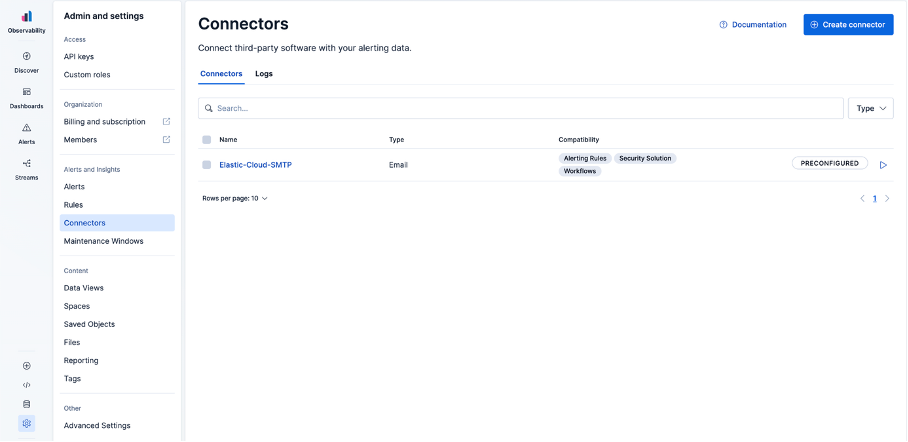The image size is (908, 442).
Task: Run the Elastic-Cloud-SMTP connector play icon
Action: pos(883,165)
